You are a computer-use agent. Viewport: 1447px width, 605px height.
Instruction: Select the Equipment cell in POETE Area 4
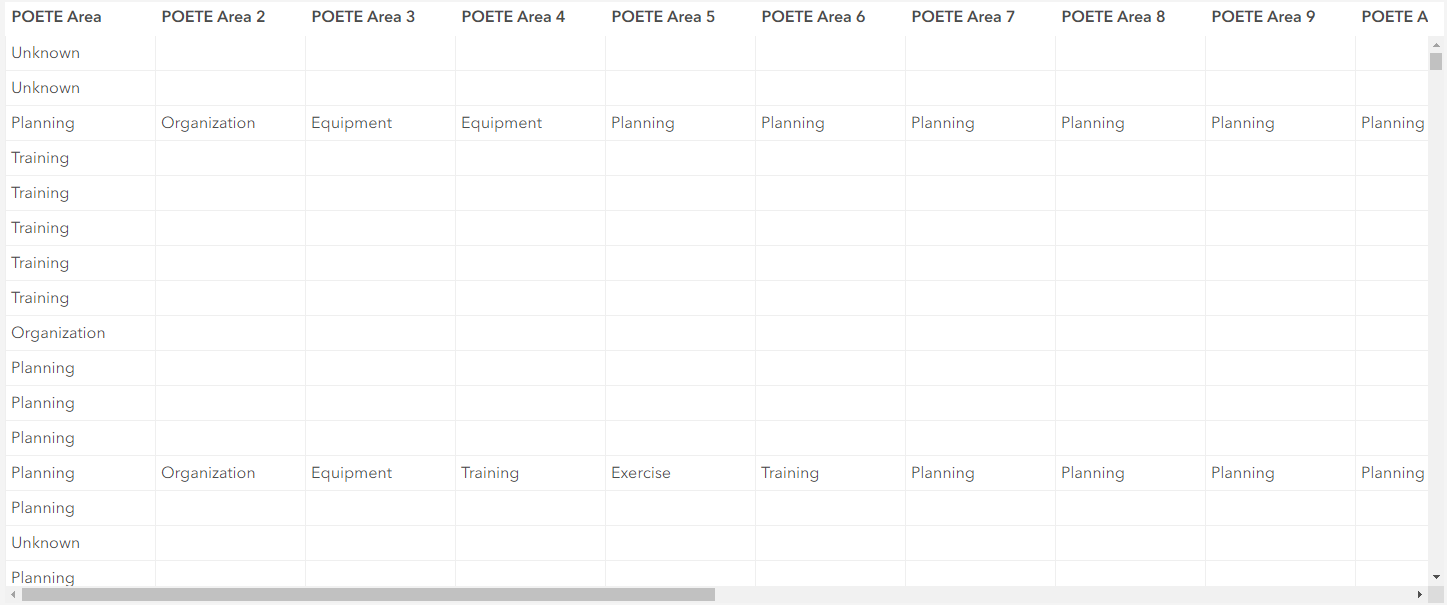(501, 123)
